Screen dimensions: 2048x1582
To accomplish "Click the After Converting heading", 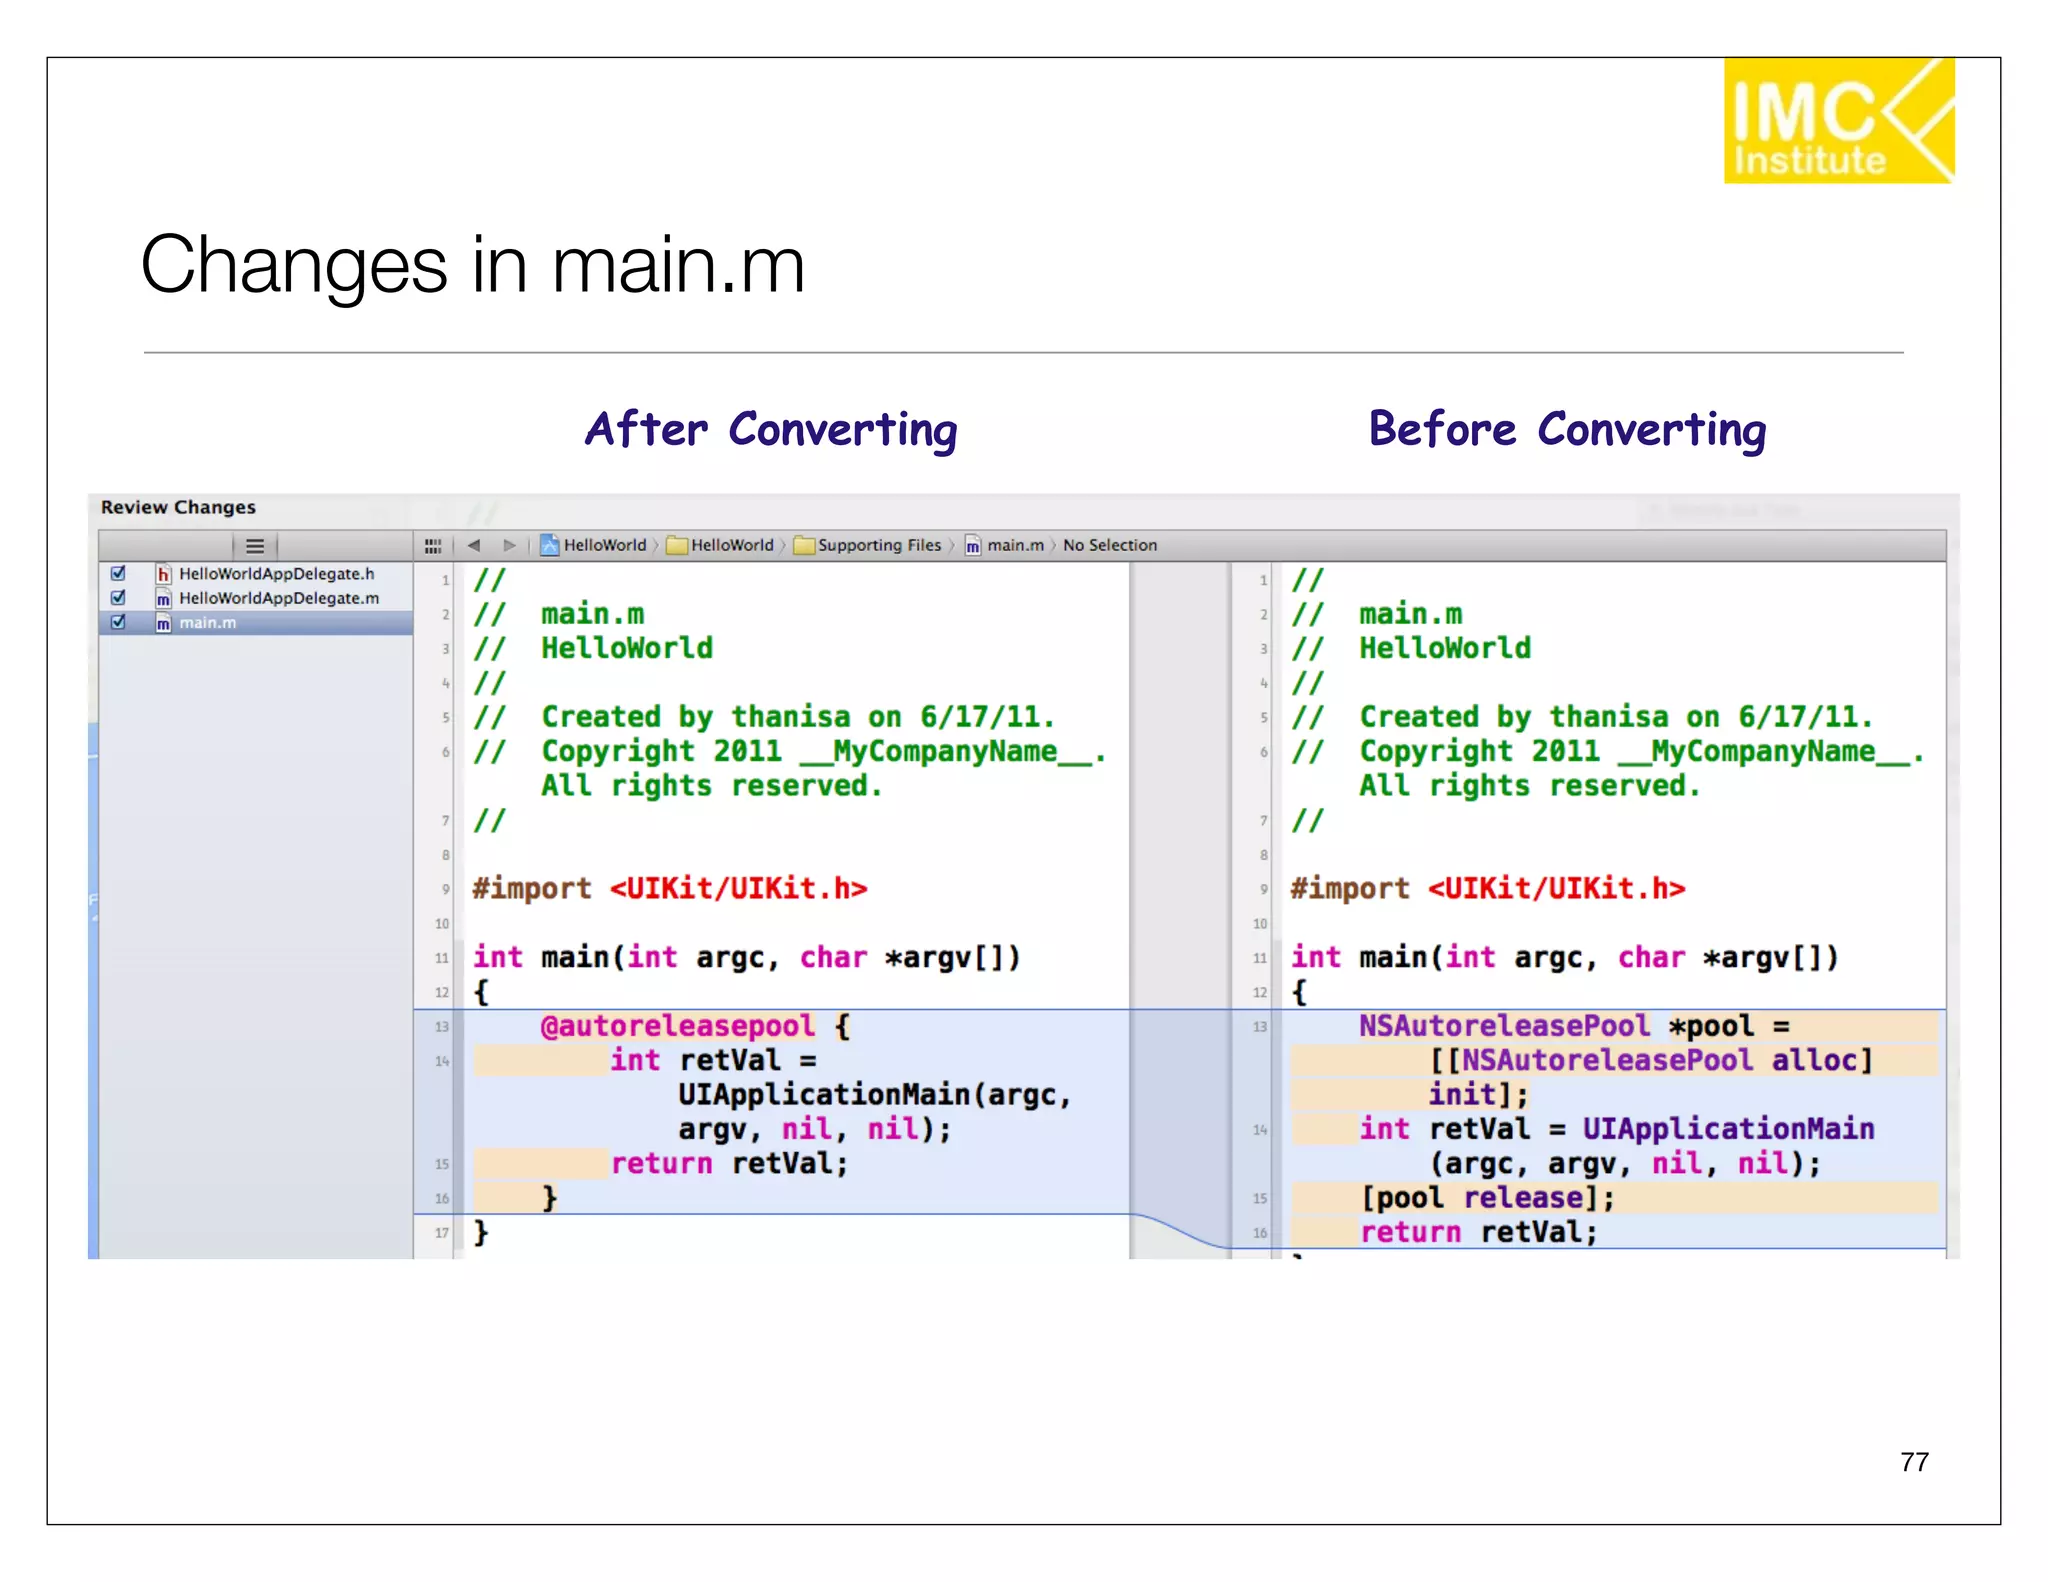I will coord(771,430).
